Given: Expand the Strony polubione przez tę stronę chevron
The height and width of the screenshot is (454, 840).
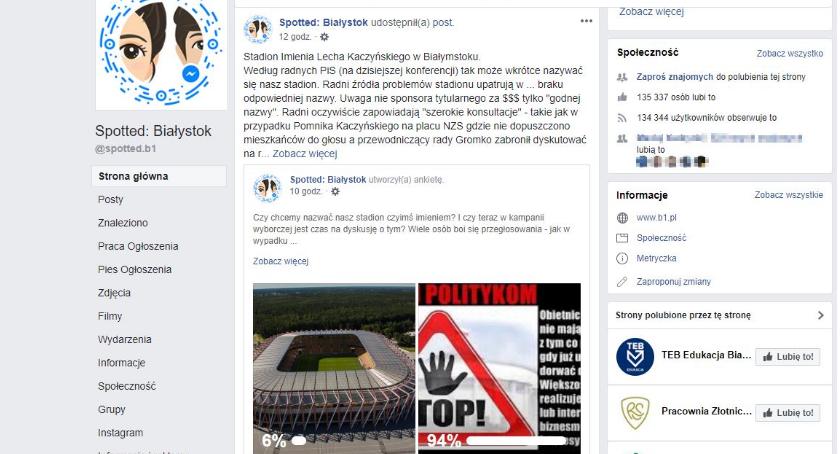Looking at the screenshot, I should 820,315.
